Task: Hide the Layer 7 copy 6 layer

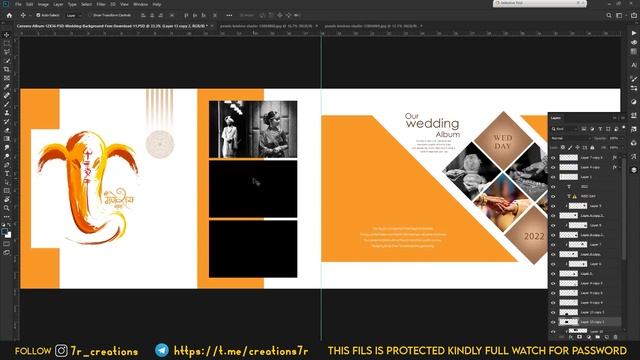Action: pos(553,158)
